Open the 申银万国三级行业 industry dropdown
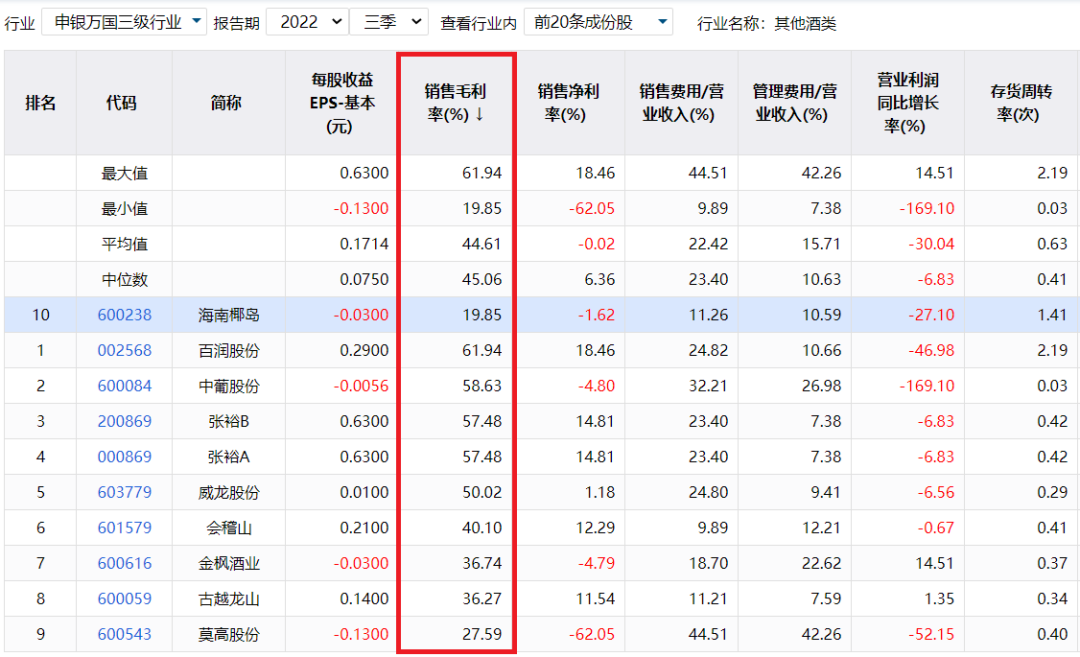Image resolution: width=1080 pixels, height=657 pixels. point(124,22)
